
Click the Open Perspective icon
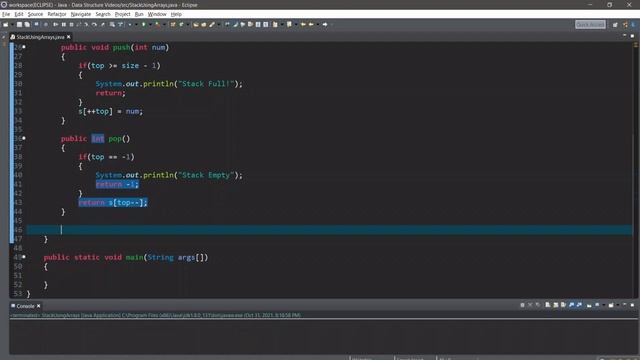coord(615,24)
